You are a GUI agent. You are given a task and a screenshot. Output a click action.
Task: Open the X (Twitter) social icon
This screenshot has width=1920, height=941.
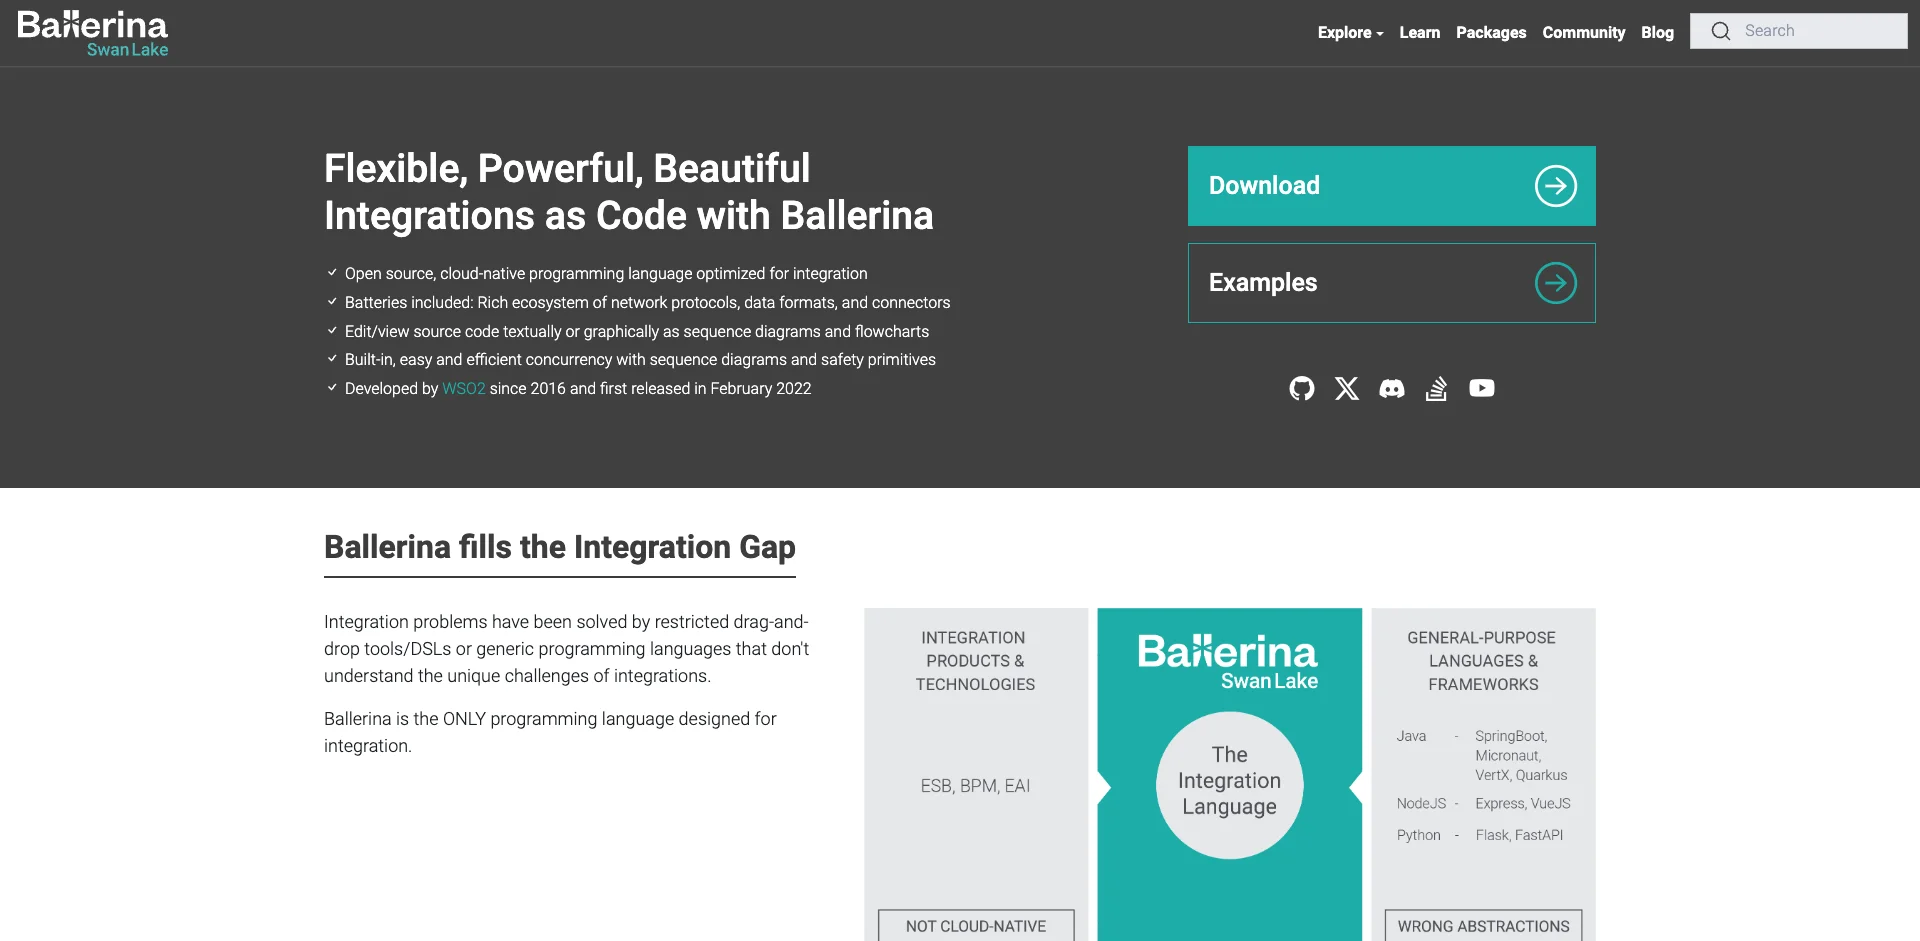coord(1347,388)
